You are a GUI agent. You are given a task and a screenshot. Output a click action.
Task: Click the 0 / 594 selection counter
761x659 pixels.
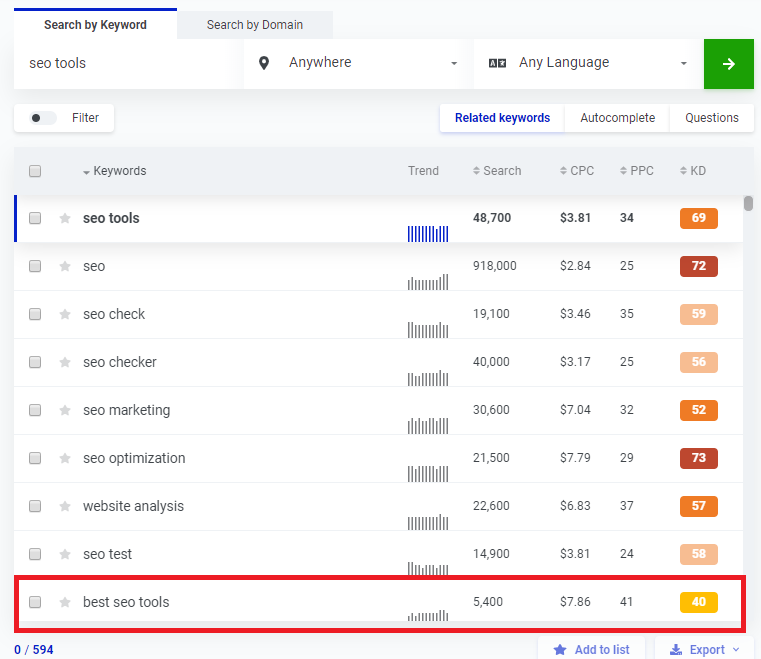click(x=33, y=650)
